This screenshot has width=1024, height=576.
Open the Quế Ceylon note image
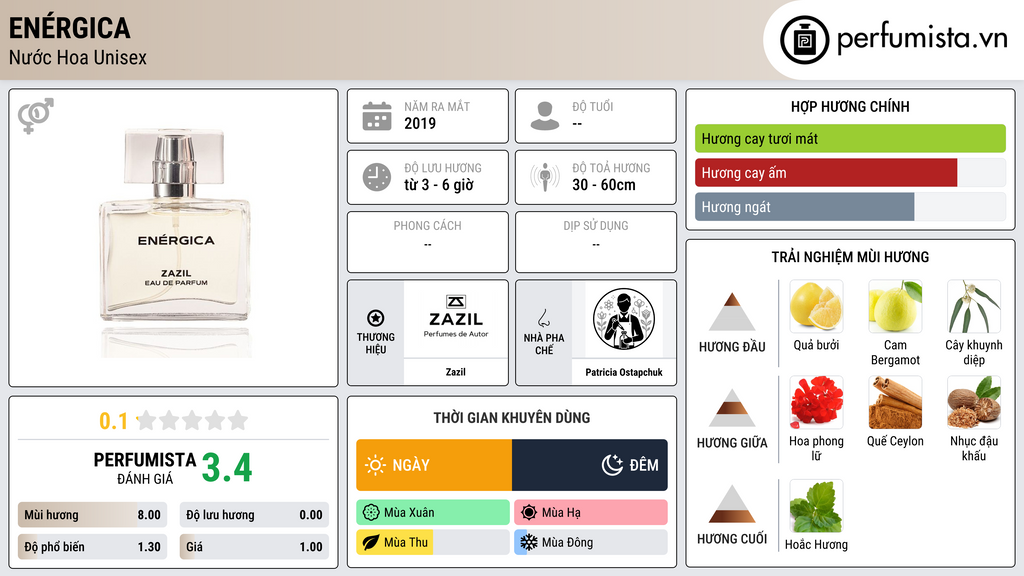pos(895,402)
